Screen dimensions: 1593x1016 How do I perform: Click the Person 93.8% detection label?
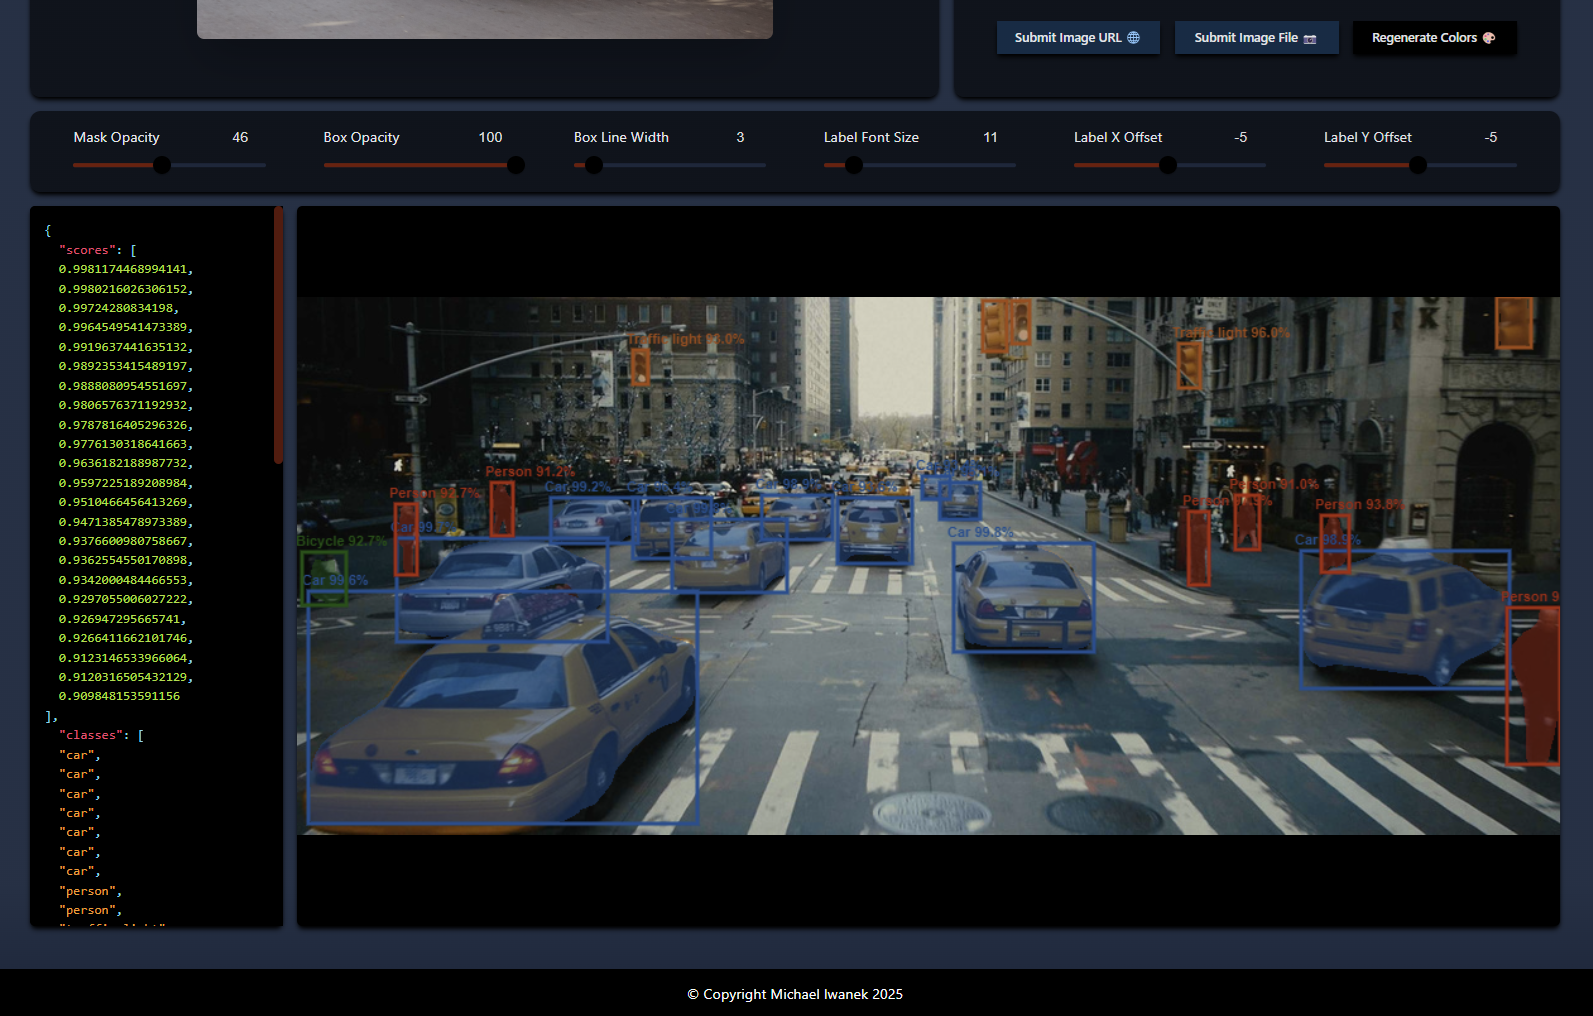[x=1359, y=505]
